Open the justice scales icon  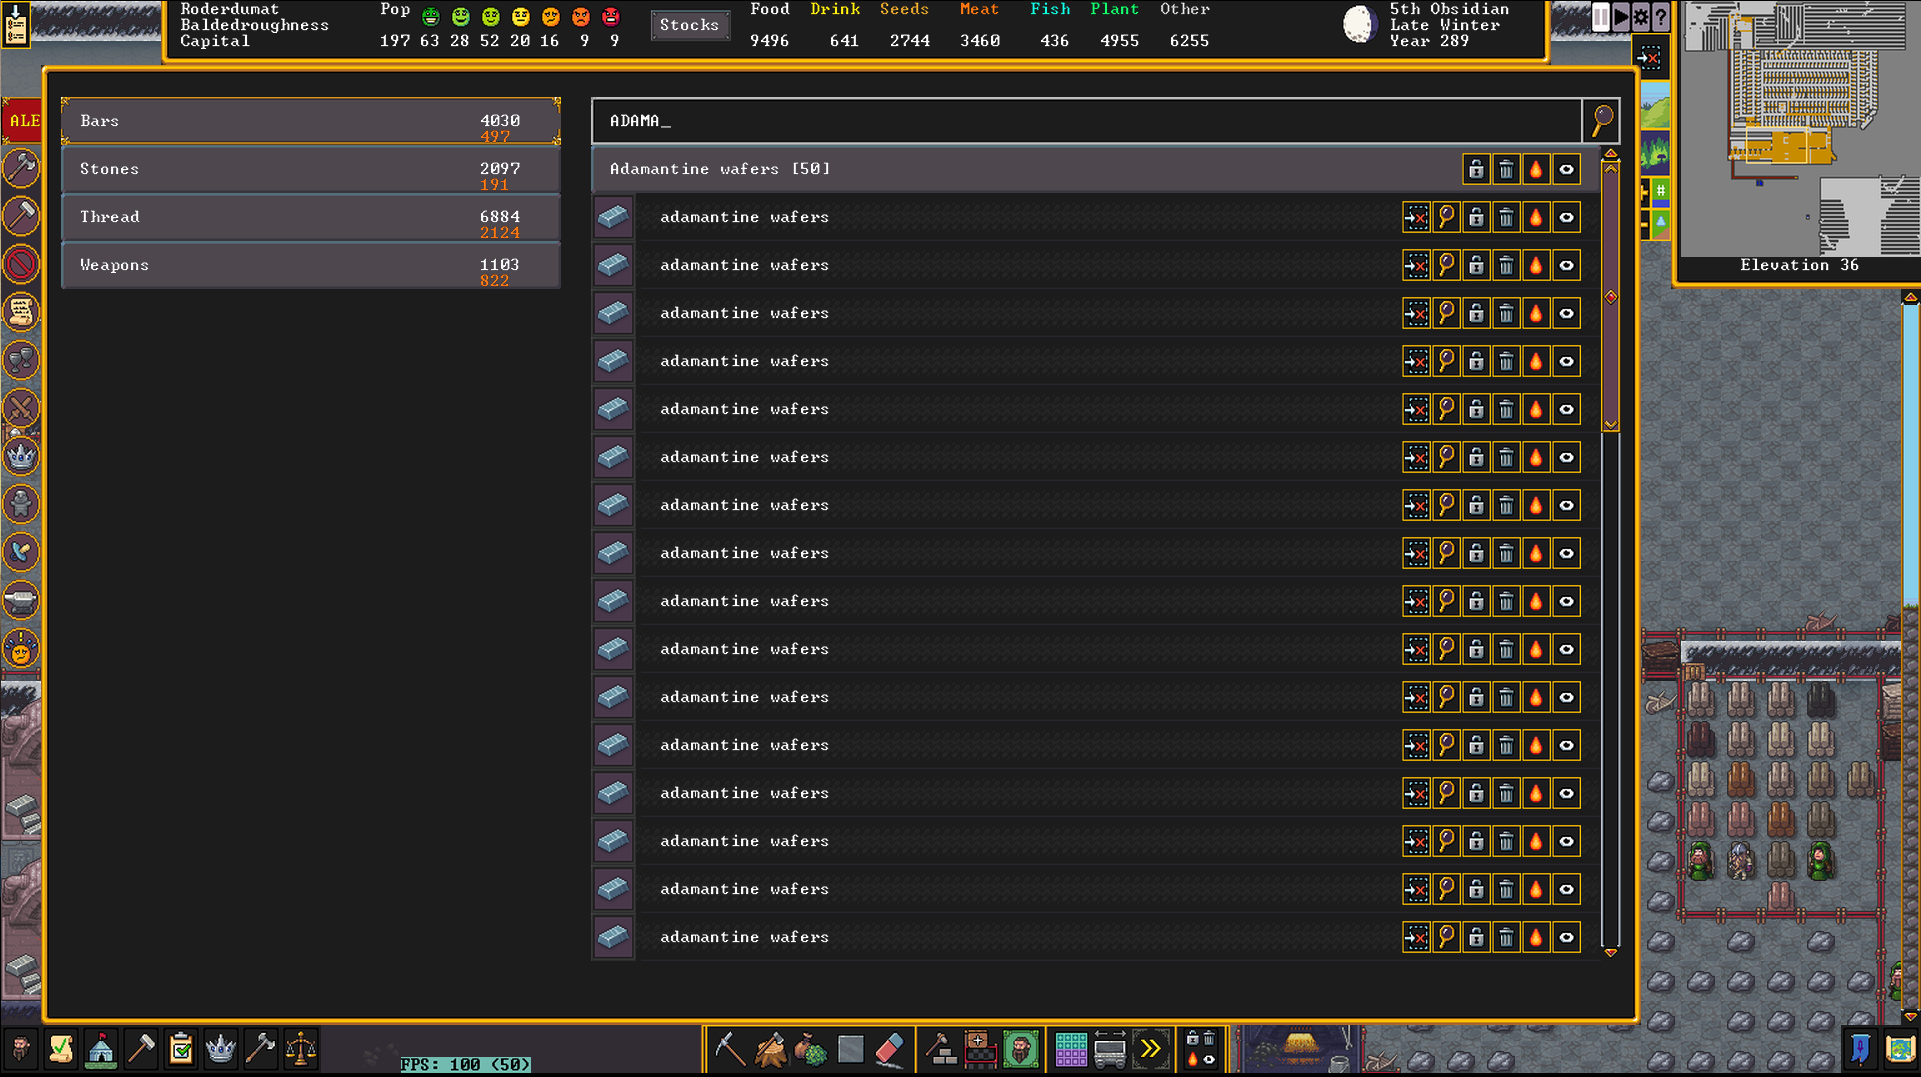[301, 1049]
